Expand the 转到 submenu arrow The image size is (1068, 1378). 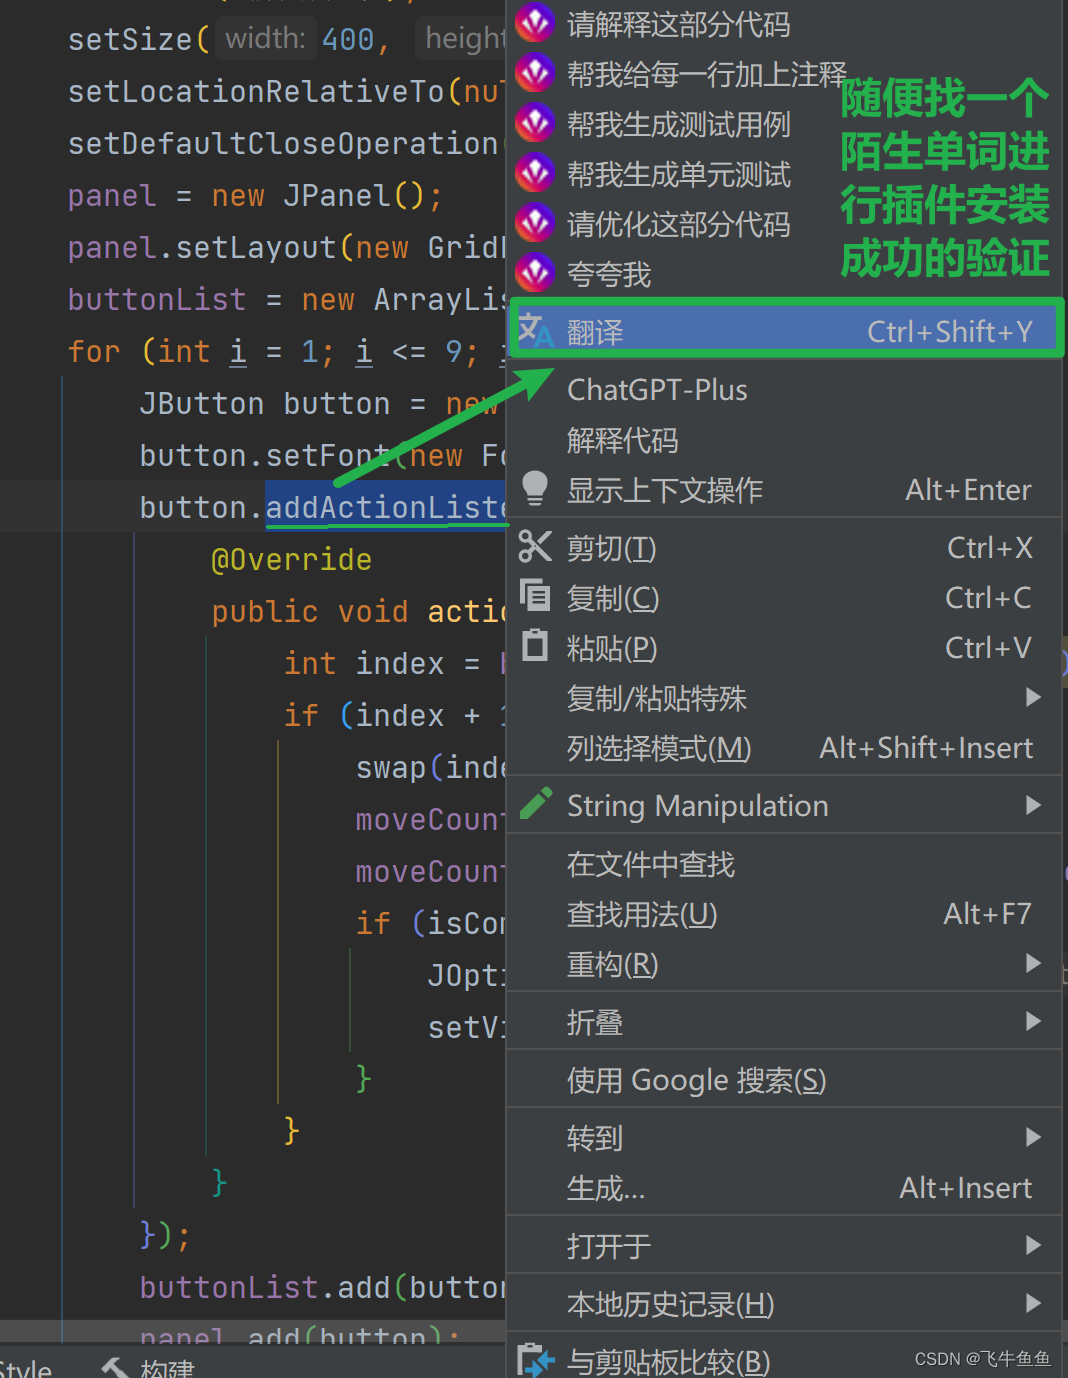[1034, 1137]
